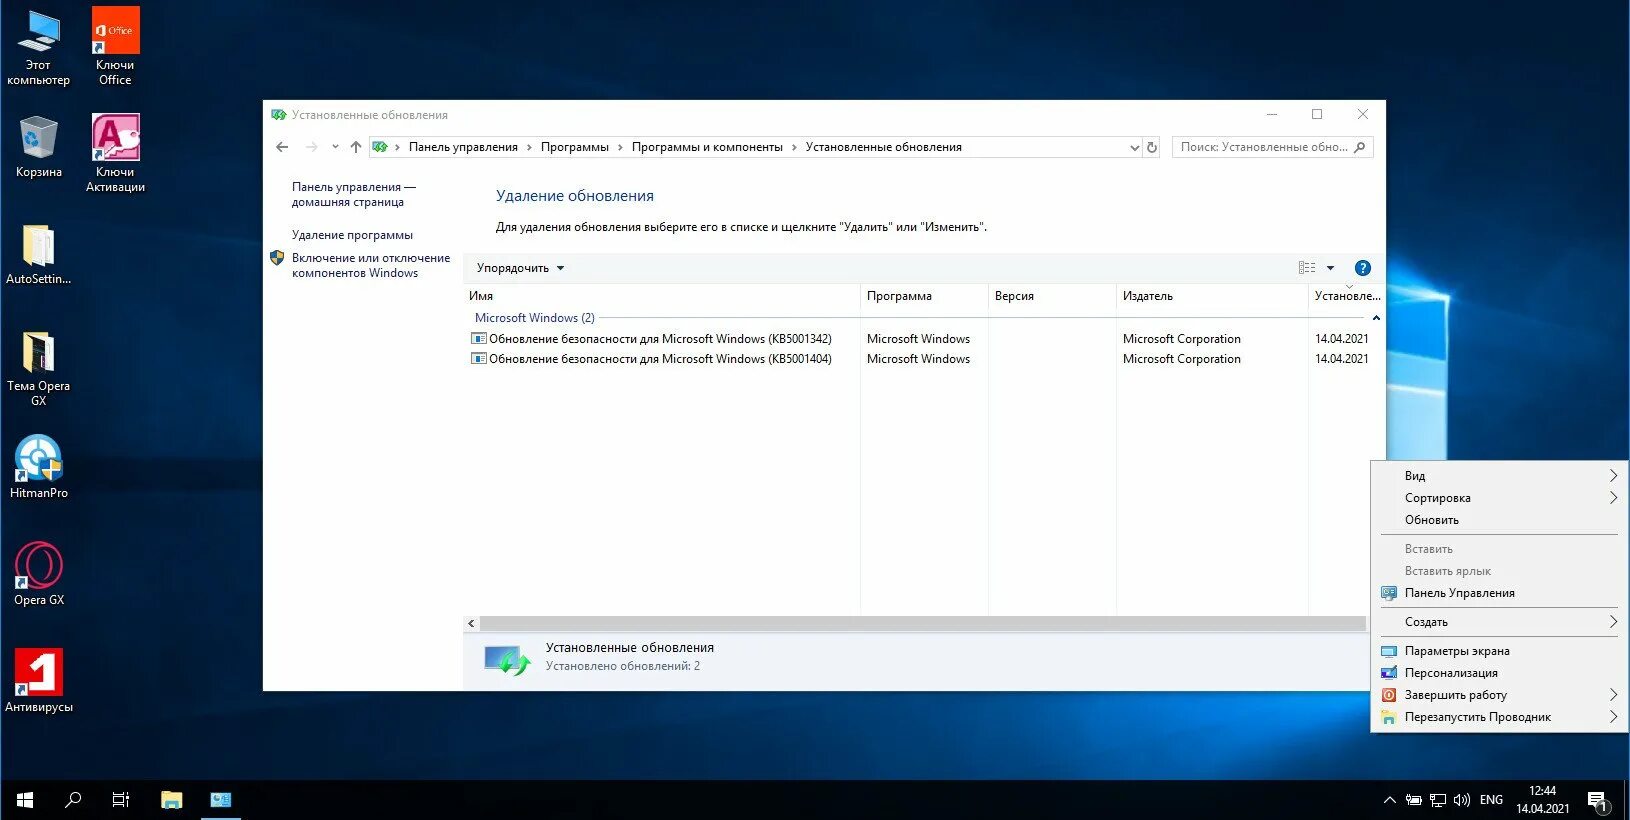Select the Opera GX browser shortcut
Screen dimensions: 1630x820
(38, 574)
